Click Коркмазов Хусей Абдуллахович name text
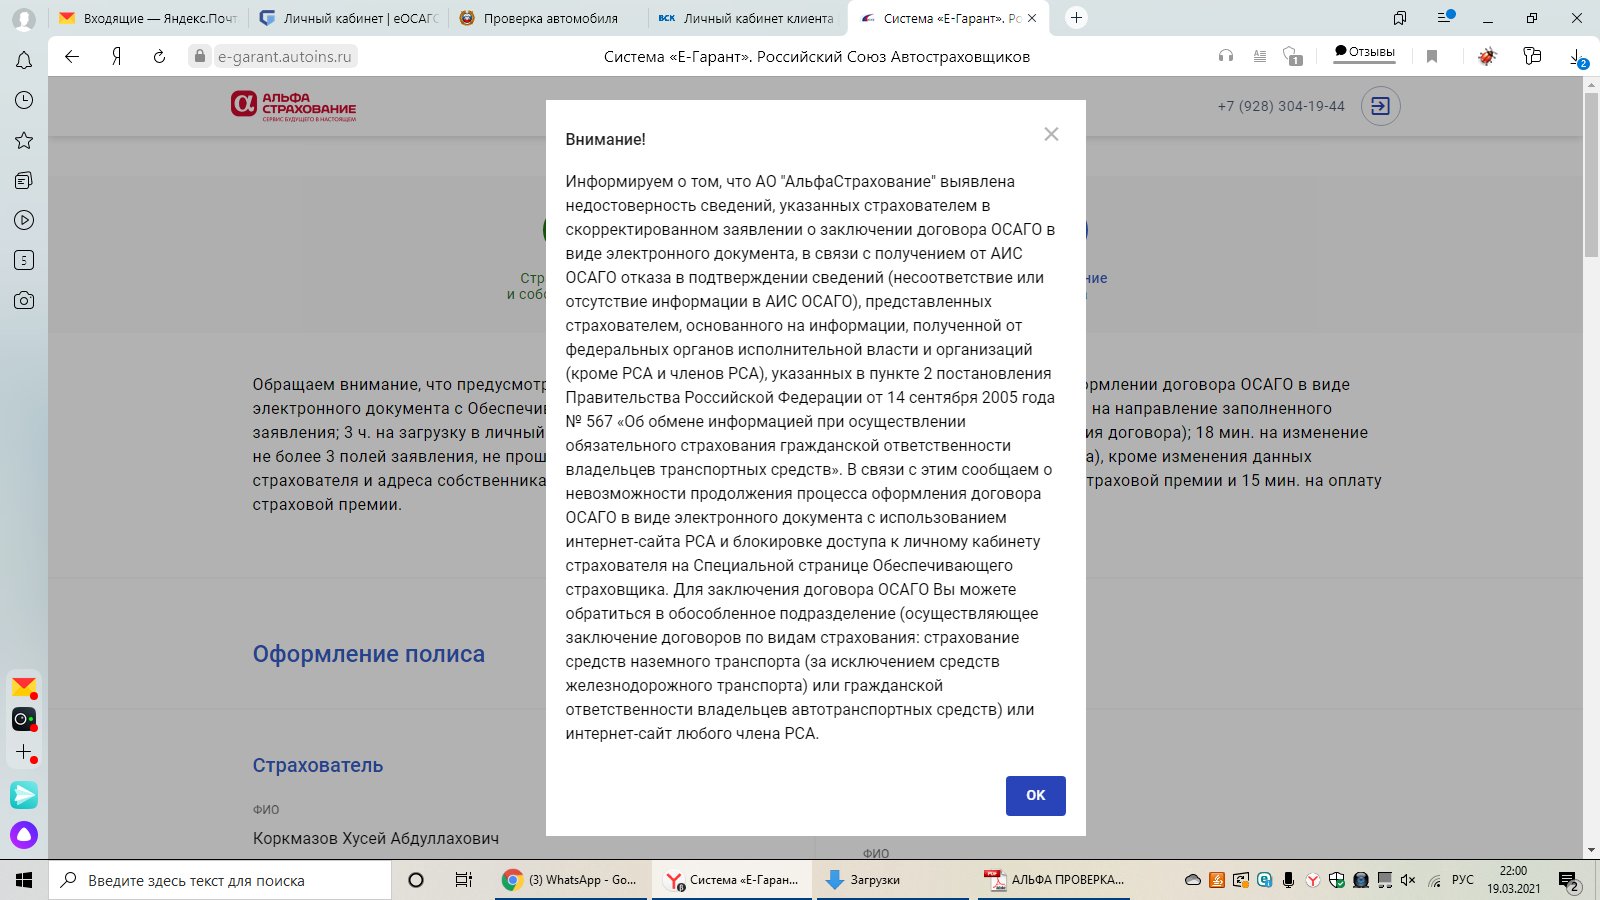 376,838
